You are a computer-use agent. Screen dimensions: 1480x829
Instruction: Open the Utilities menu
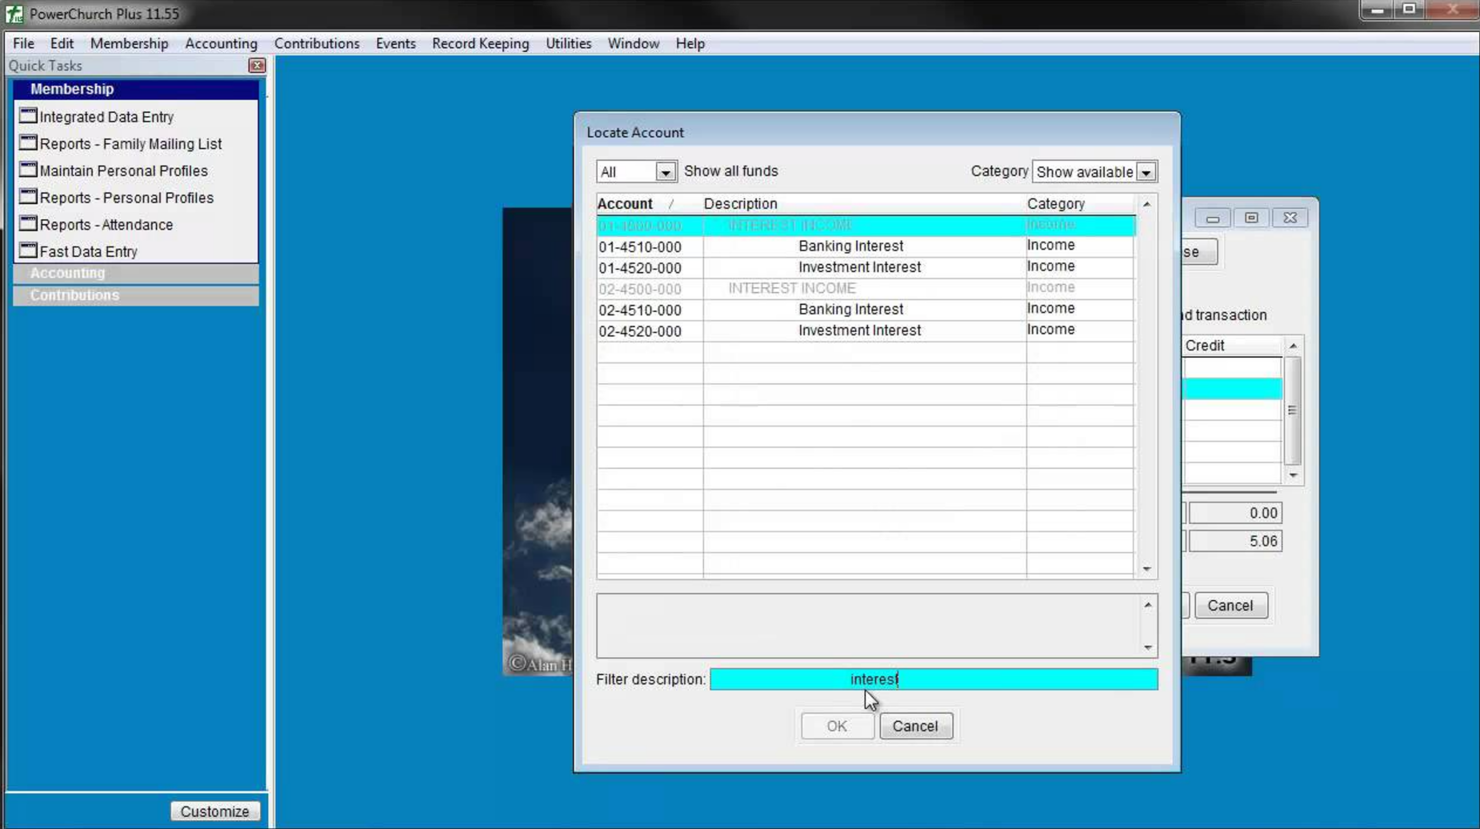(568, 43)
